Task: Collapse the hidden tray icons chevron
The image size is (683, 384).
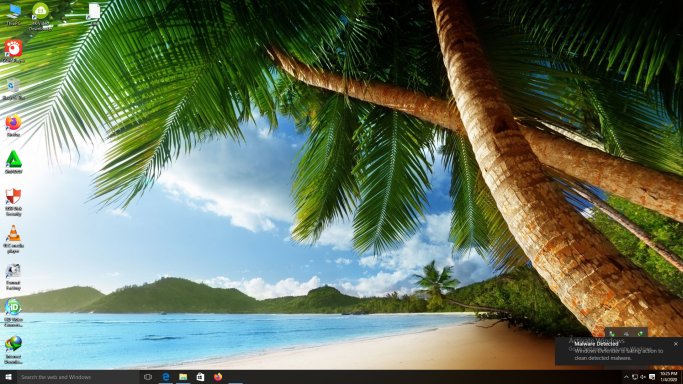Action: 626,377
